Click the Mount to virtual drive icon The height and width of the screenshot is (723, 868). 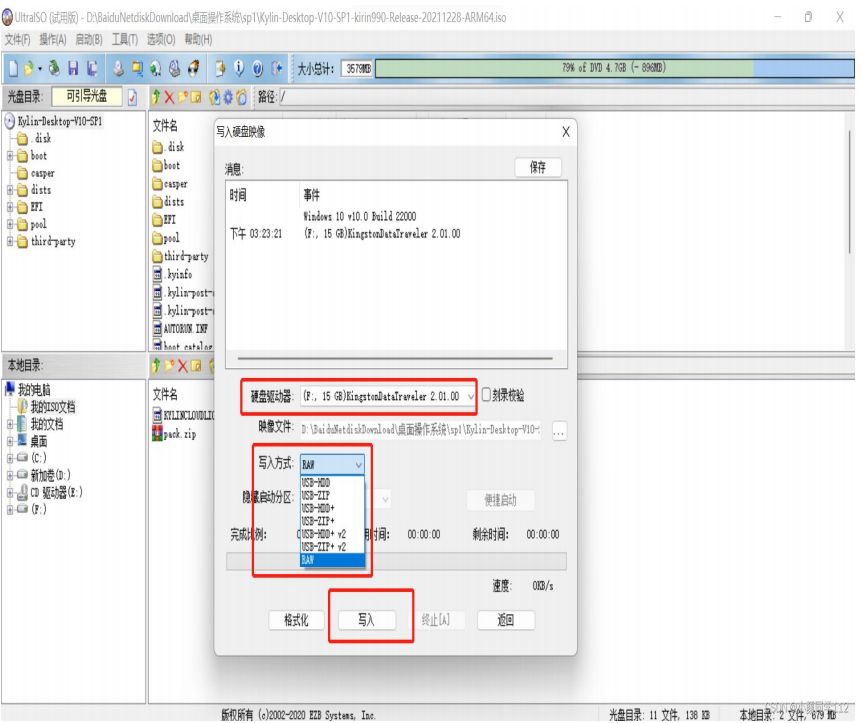[174, 69]
